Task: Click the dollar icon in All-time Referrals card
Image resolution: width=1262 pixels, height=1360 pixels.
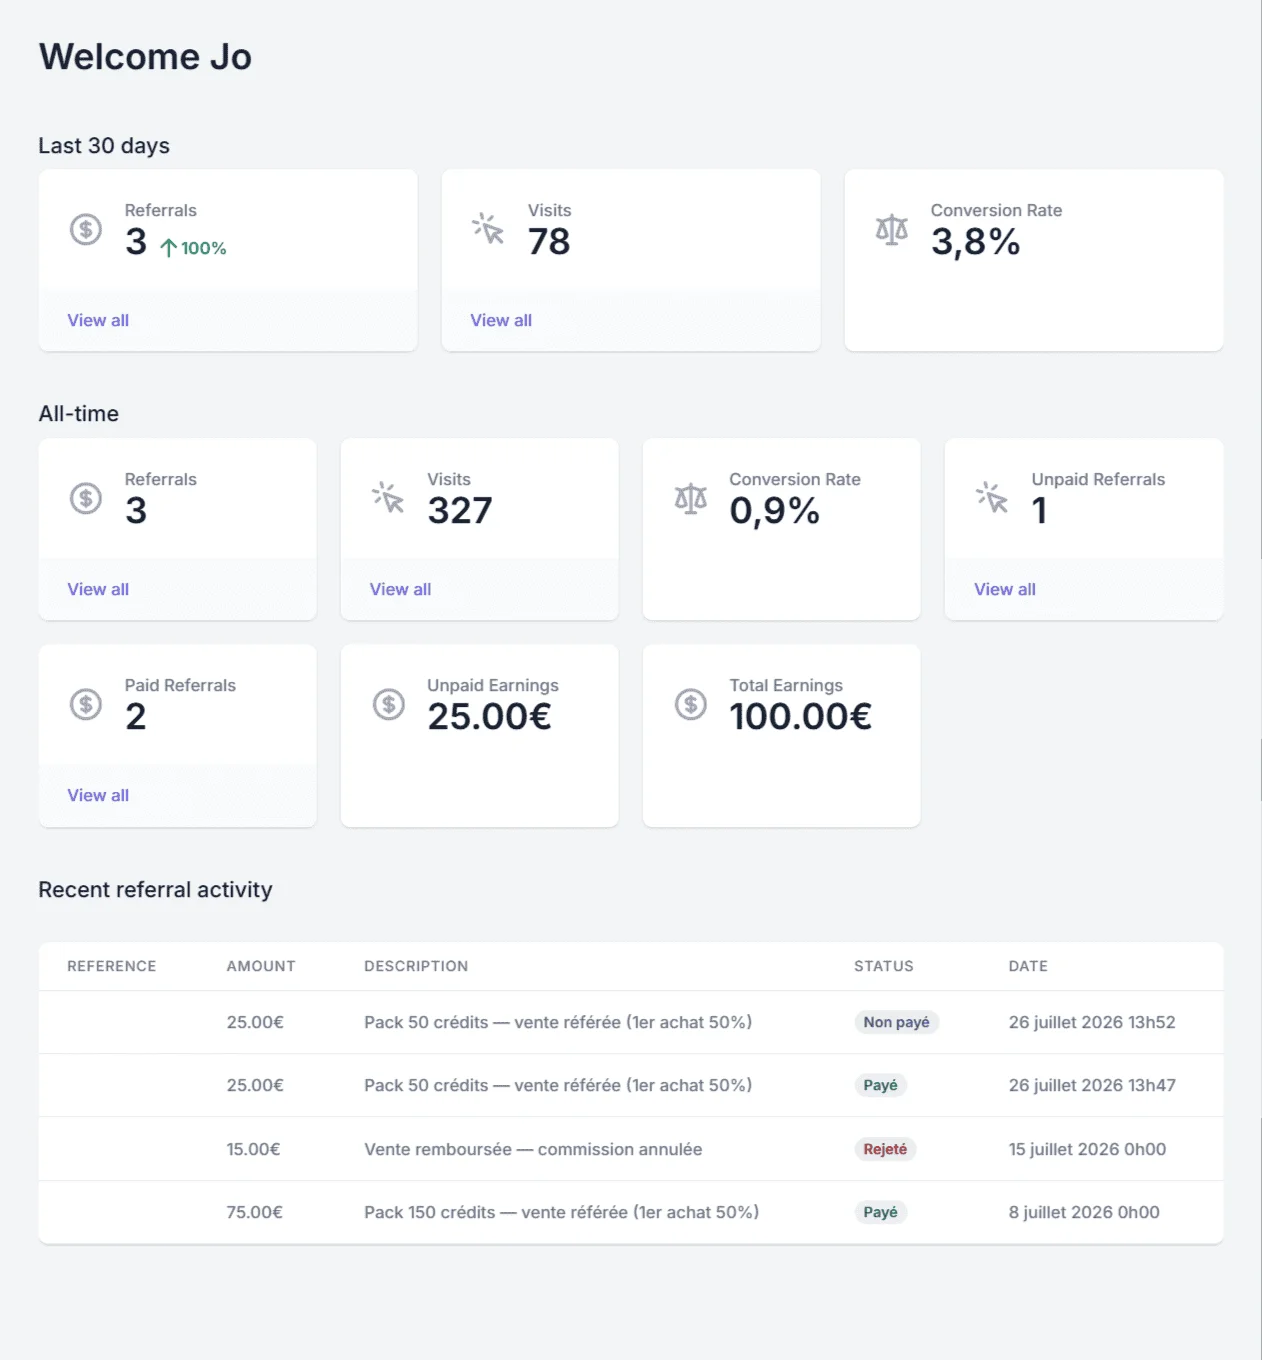Action: (86, 498)
